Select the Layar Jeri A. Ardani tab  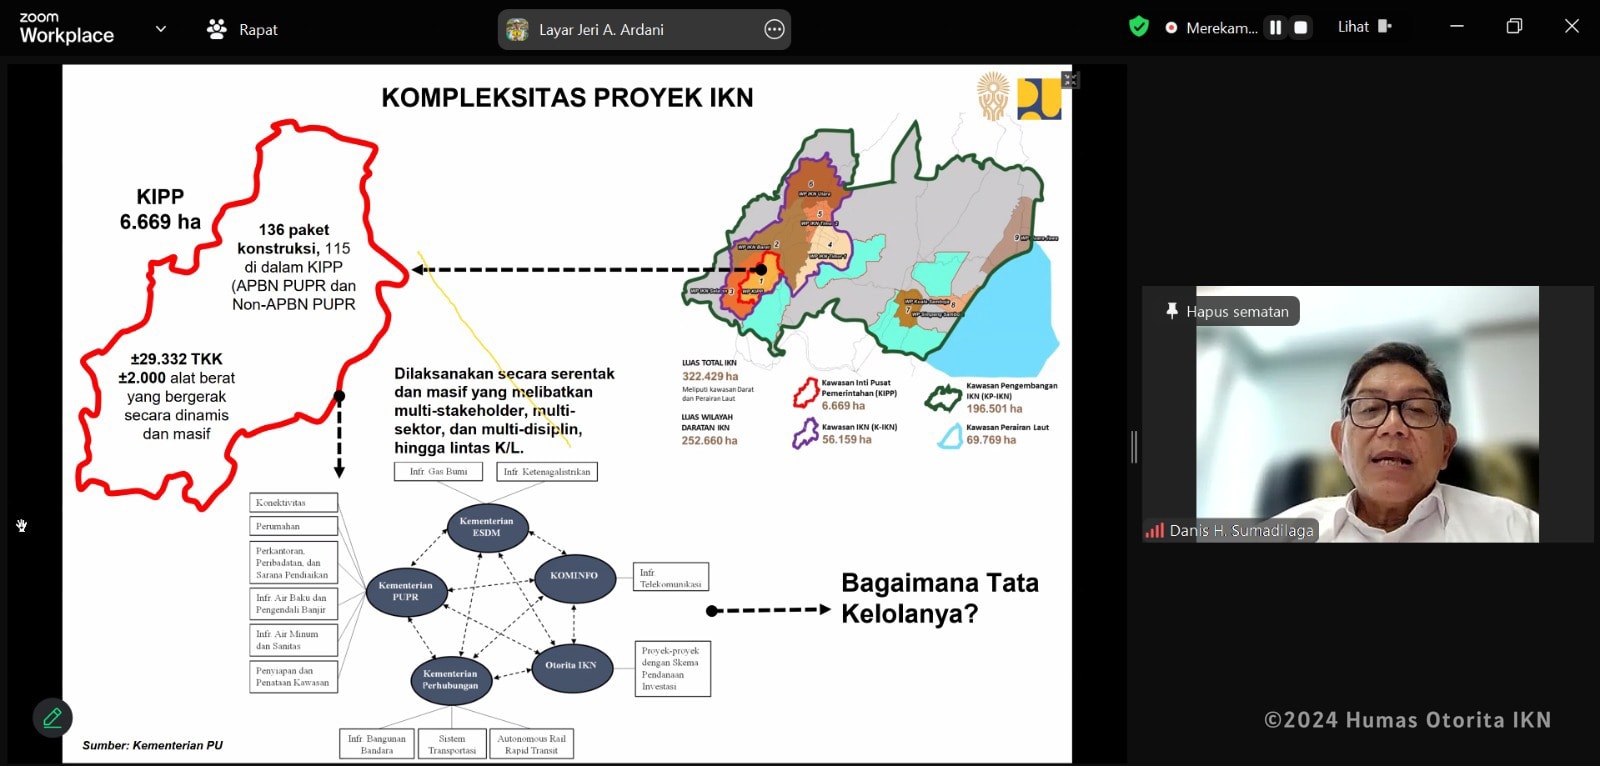coord(601,30)
